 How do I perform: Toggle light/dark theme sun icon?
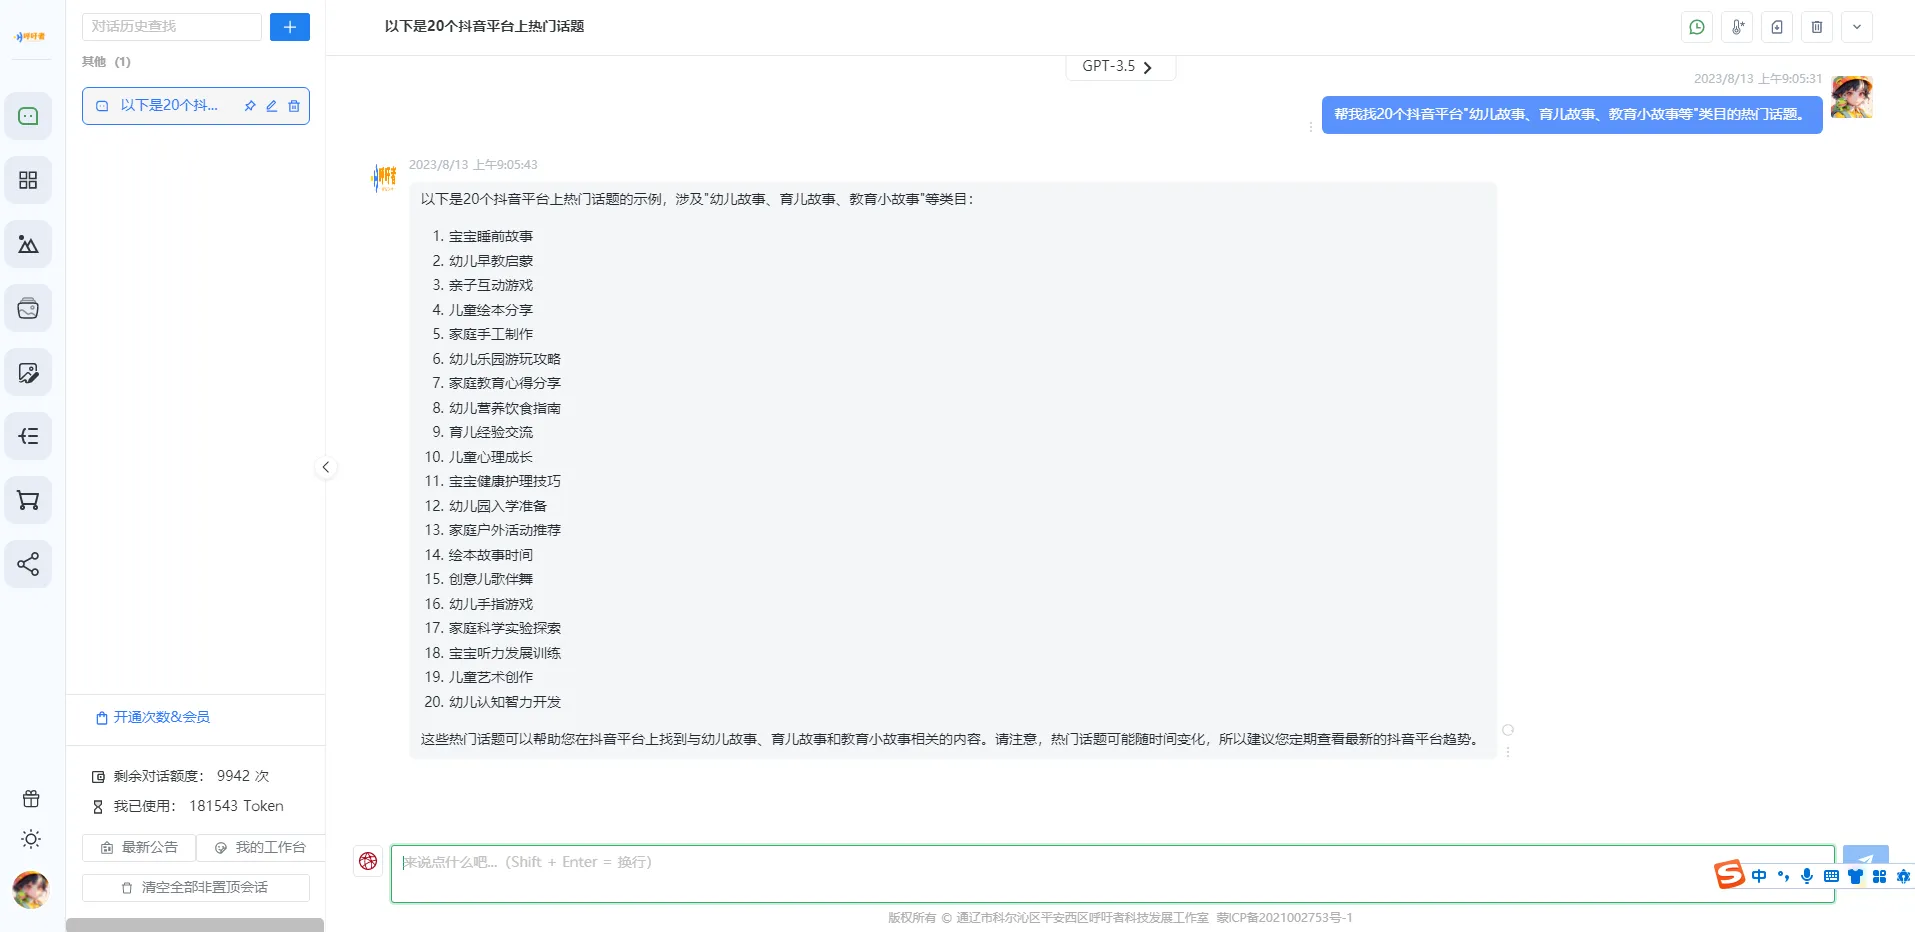click(x=31, y=839)
